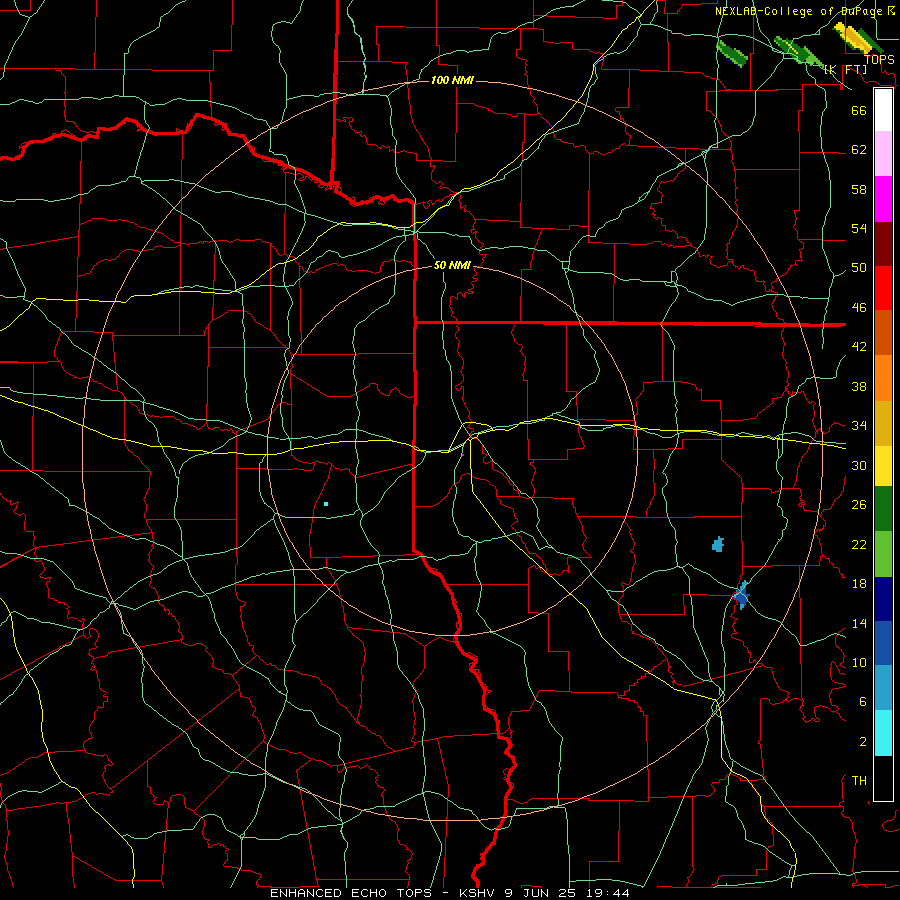Viewport: 900px width, 900px height.
Task: Click the 'NEXLAB-College of DuPage' credit text
Action: [x=798, y=11]
